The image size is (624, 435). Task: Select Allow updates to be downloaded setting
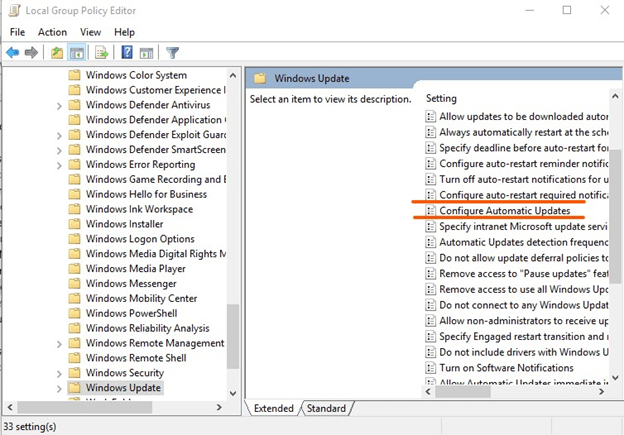[524, 116]
